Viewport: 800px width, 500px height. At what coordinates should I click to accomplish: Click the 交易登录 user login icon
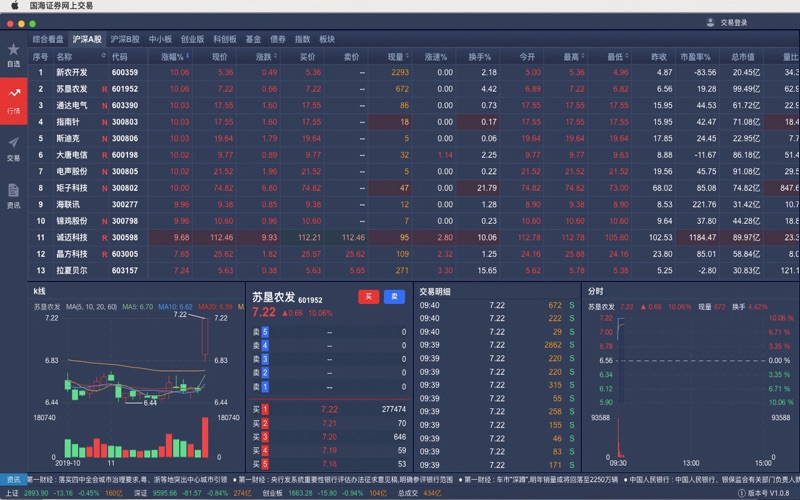coord(711,22)
